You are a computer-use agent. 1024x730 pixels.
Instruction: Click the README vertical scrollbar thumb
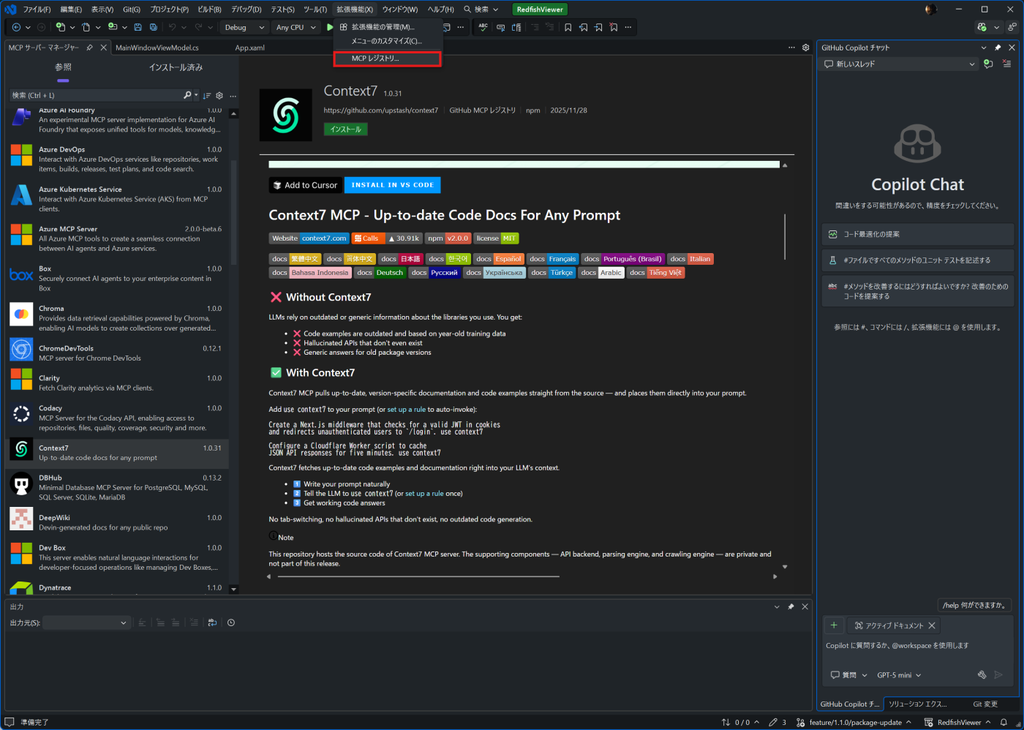click(784, 236)
